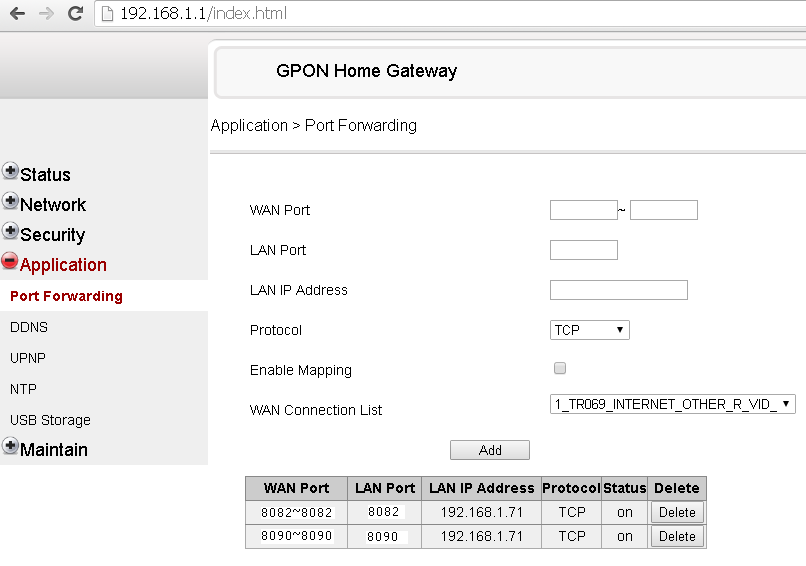Click the address bar URL 192.168.1.1/index.html
The width and height of the screenshot is (806, 566).
pos(204,13)
